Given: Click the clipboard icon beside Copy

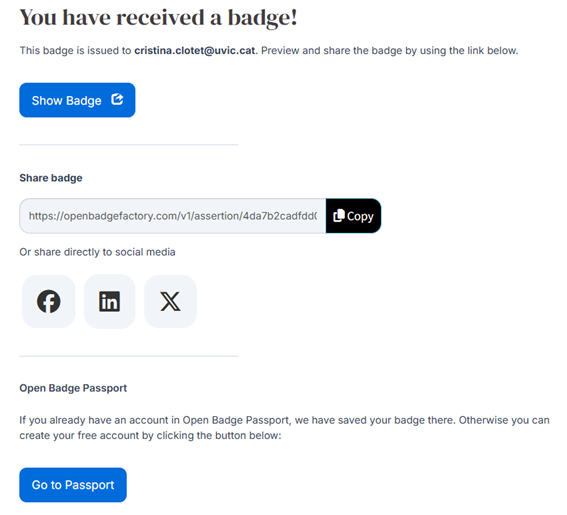Looking at the screenshot, I should click(x=339, y=216).
